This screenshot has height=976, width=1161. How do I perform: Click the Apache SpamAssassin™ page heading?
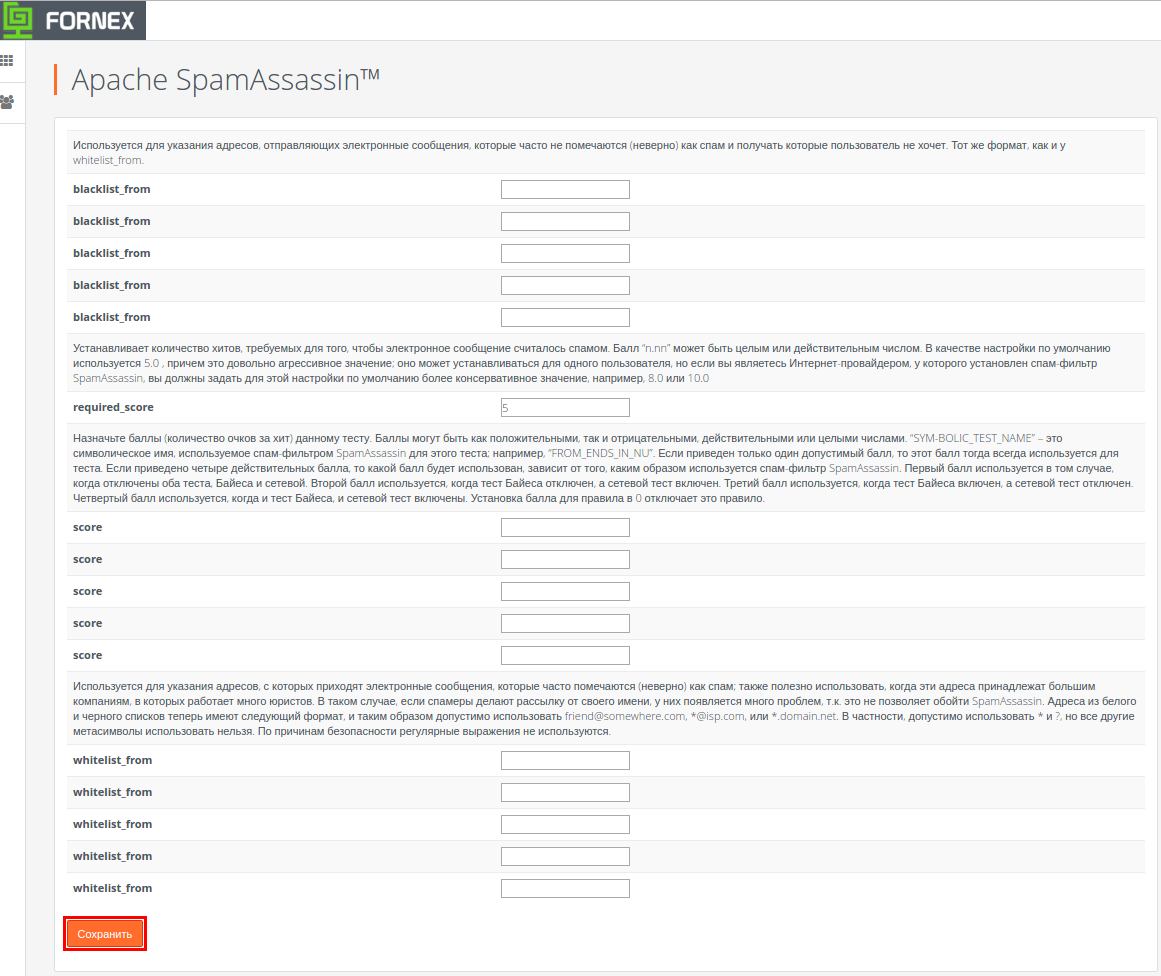[225, 80]
